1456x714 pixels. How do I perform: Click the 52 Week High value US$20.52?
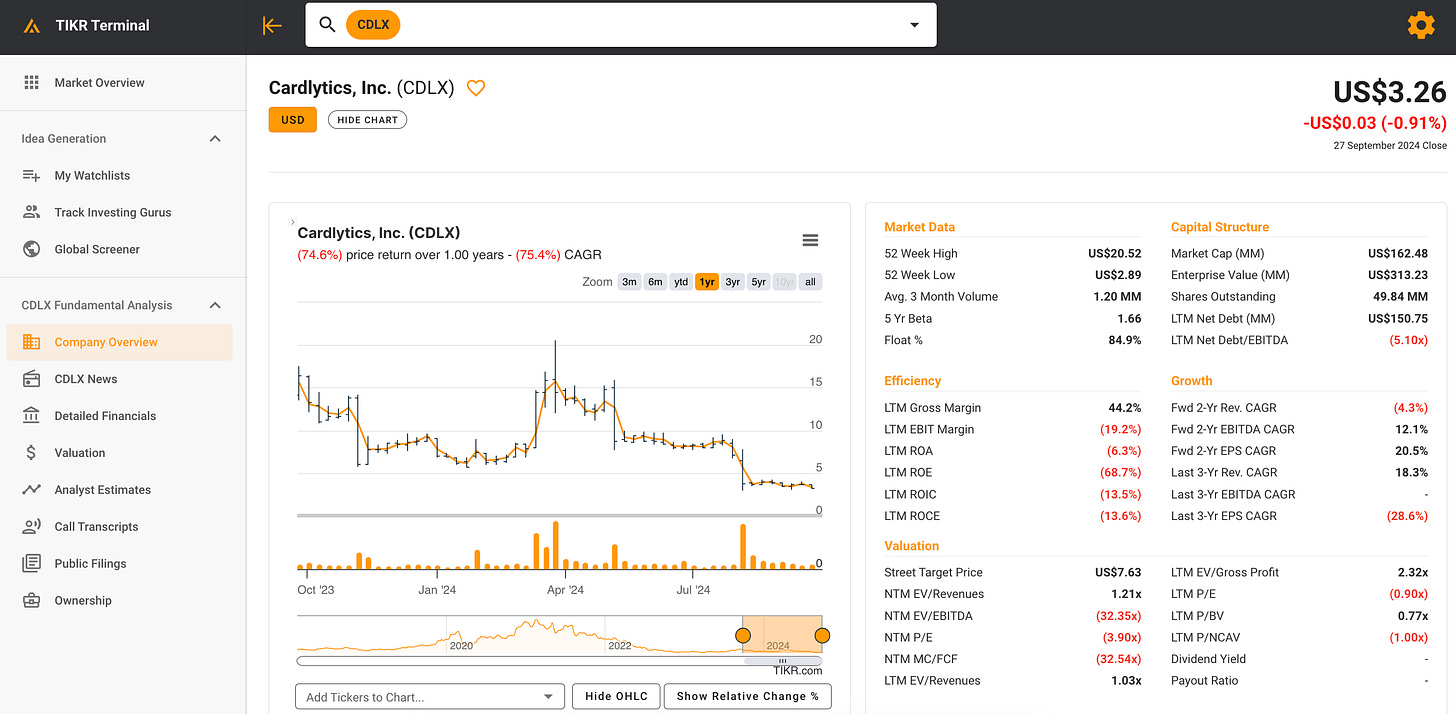tap(1115, 254)
